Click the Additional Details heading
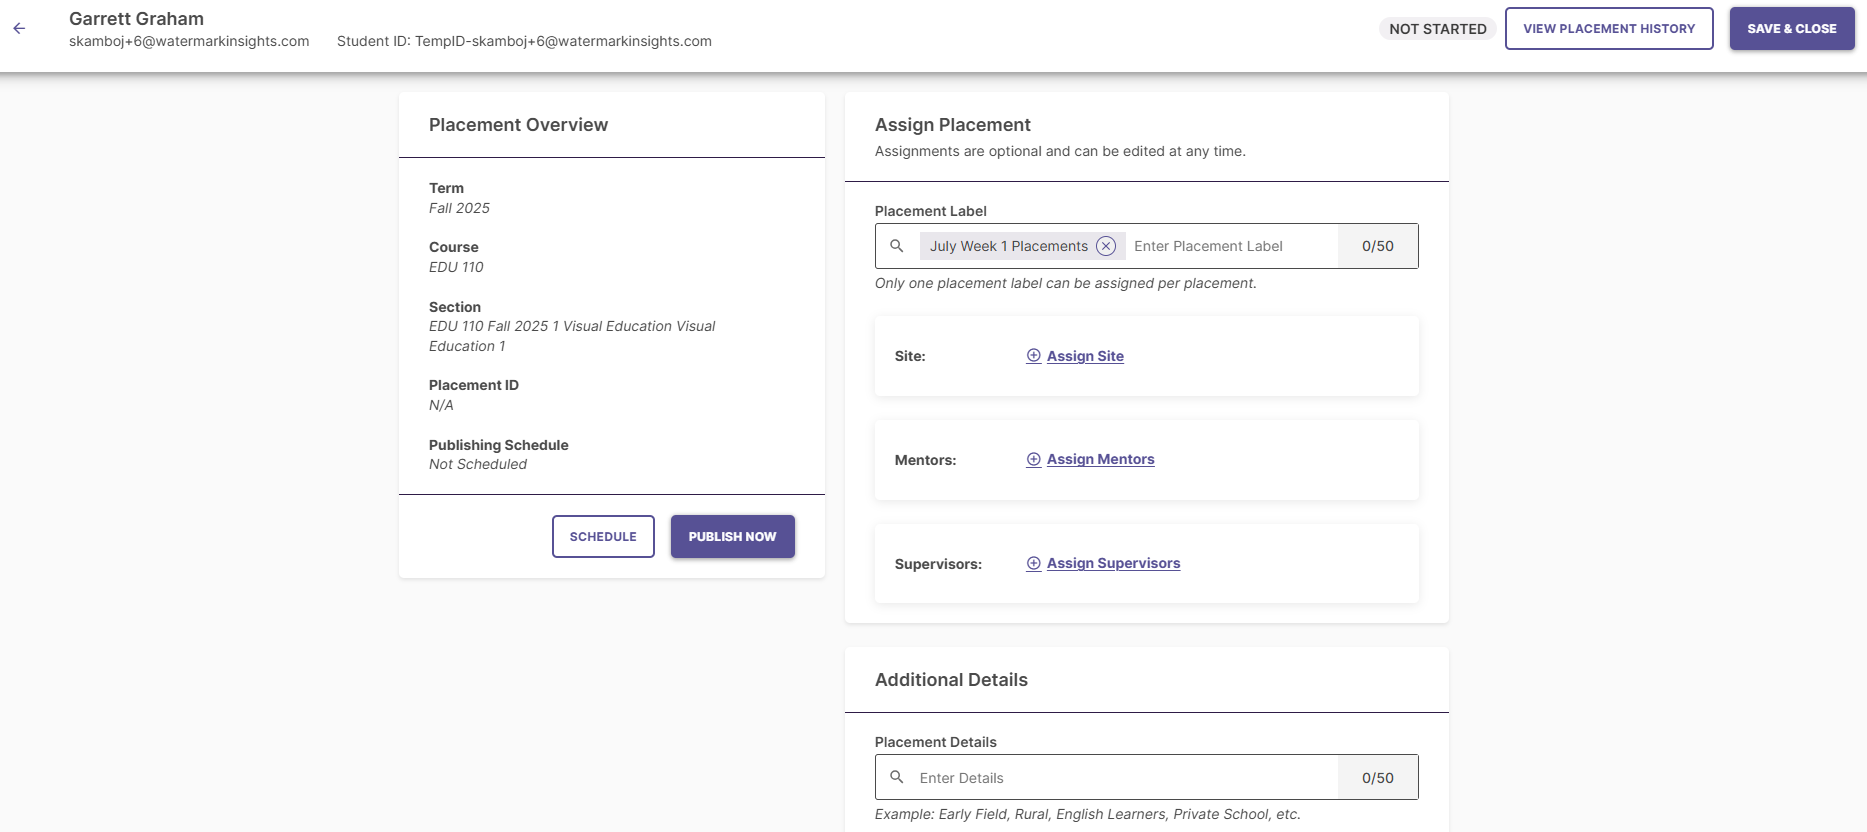Viewport: 1867px width, 832px height. (x=951, y=680)
